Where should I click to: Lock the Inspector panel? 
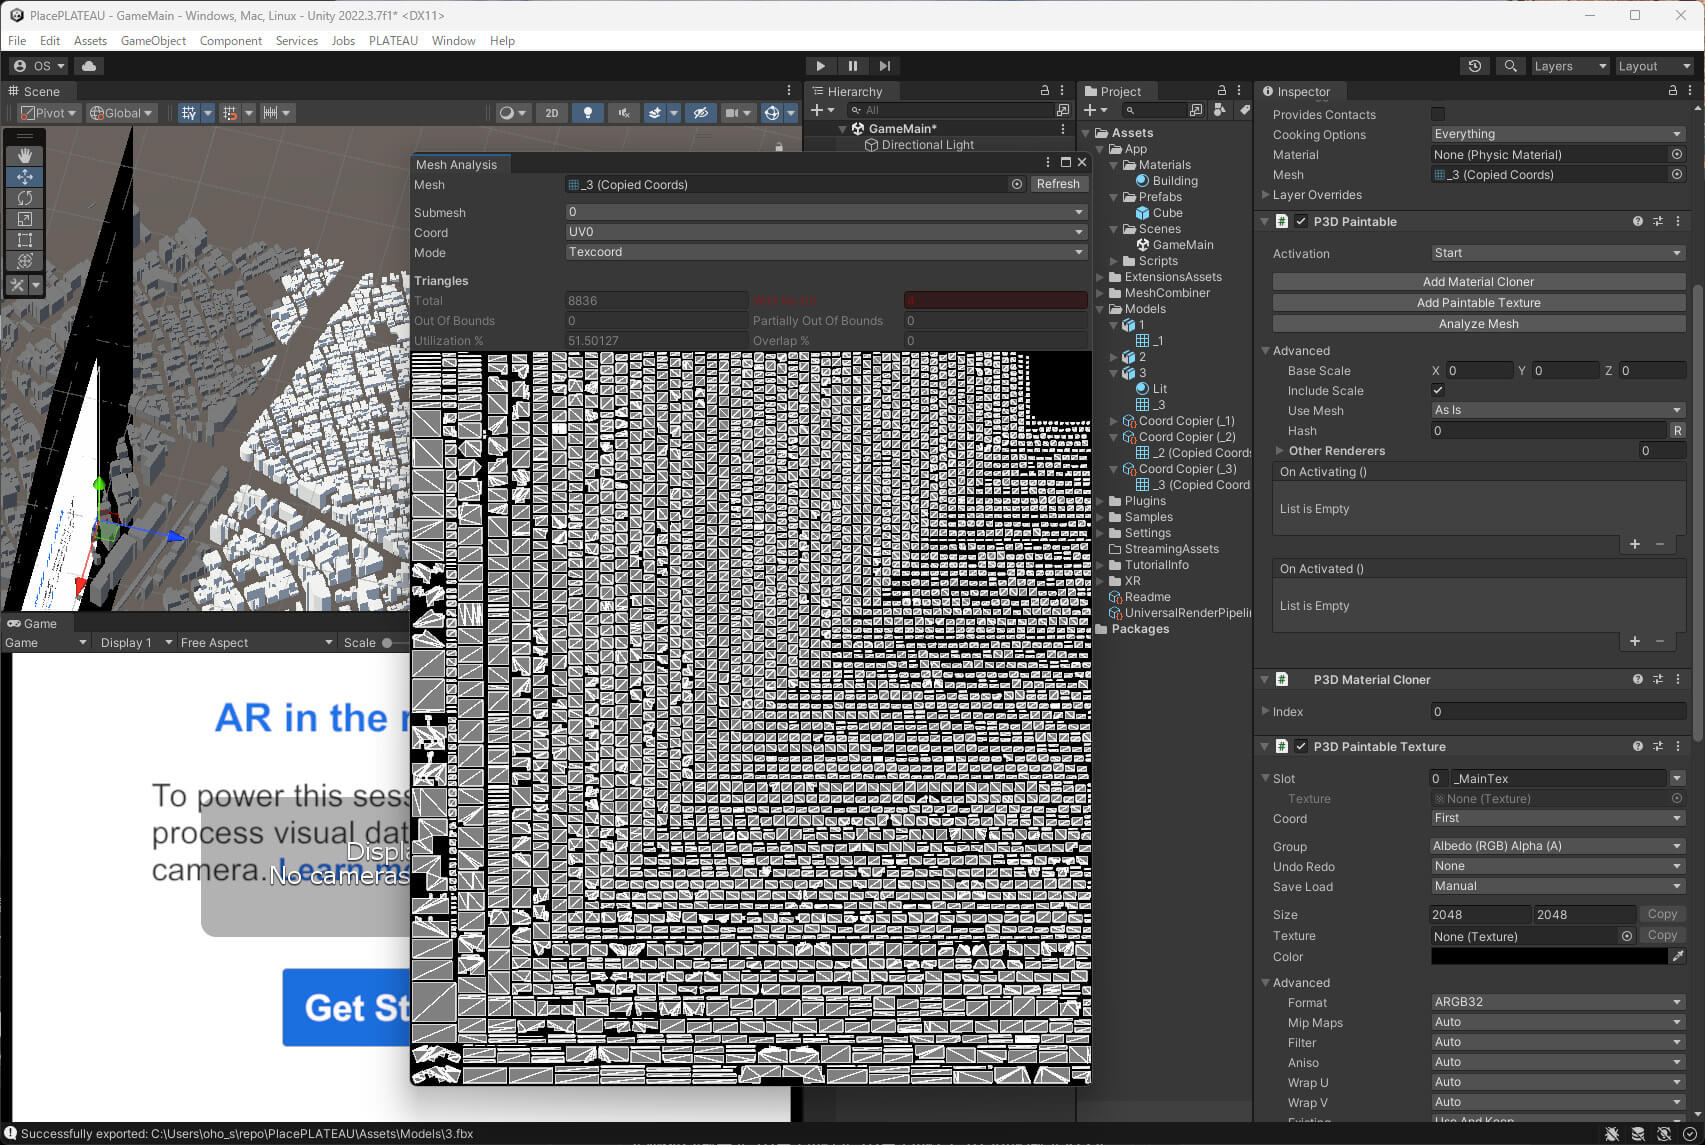[1672, 90]
